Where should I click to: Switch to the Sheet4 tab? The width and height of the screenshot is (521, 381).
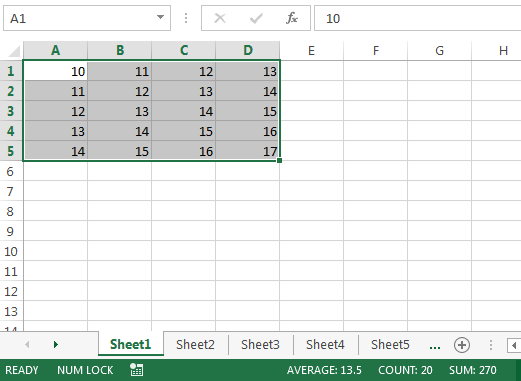[x=325, y=345]
